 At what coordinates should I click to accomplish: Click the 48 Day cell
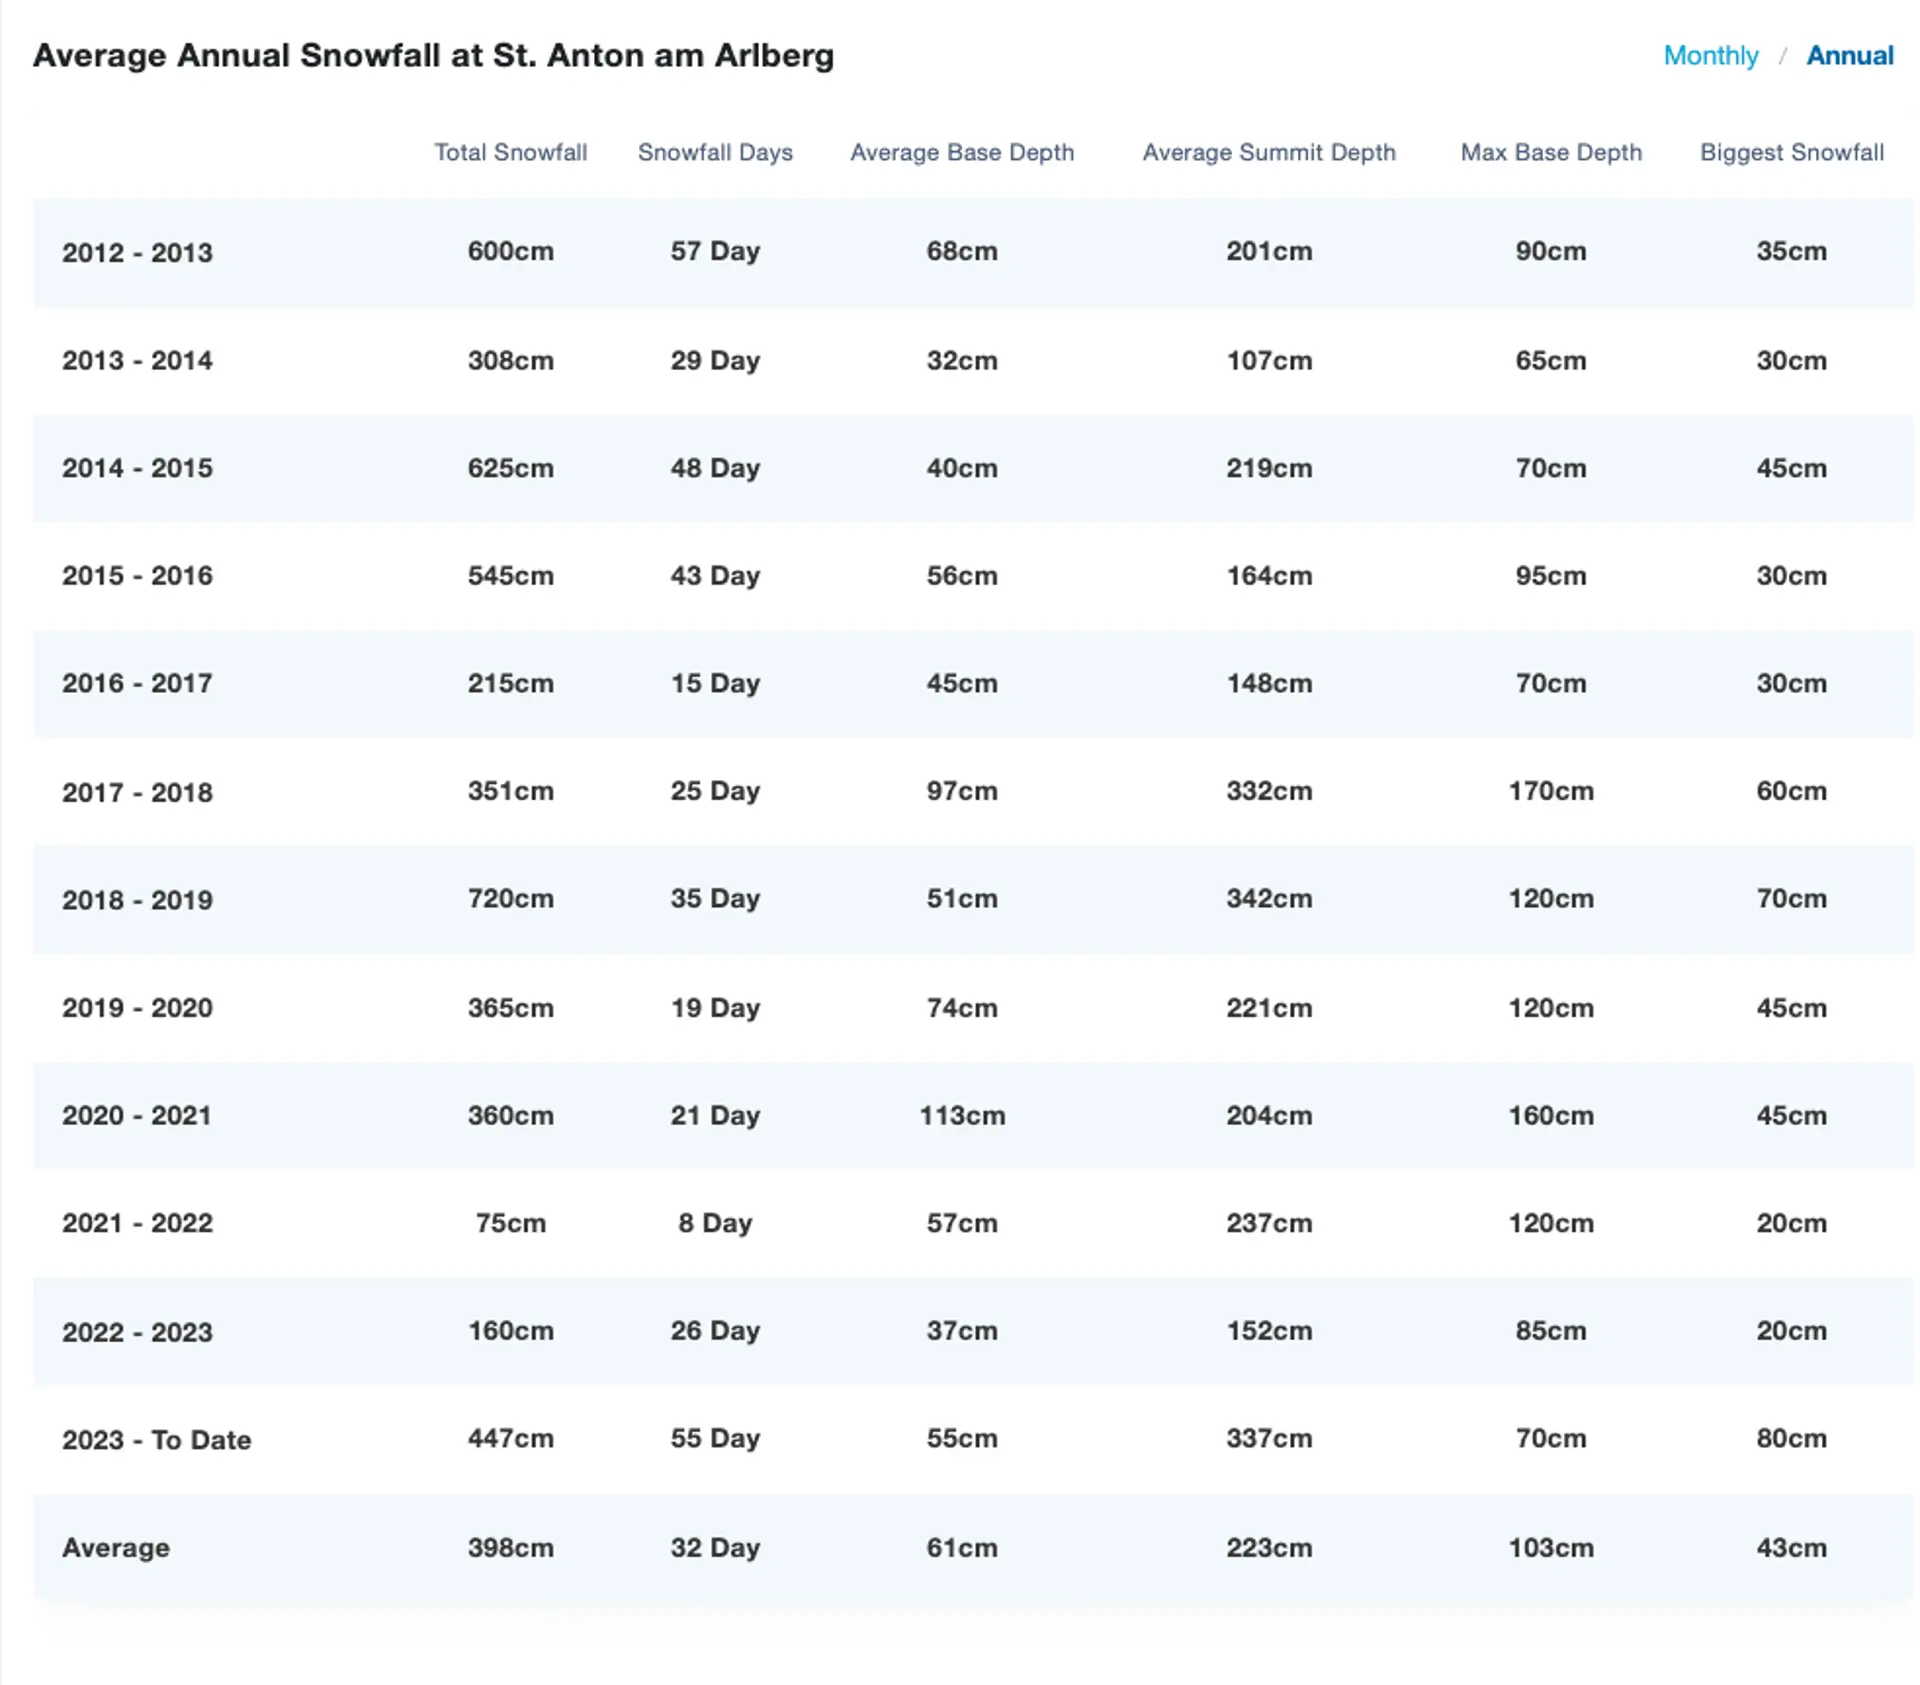tap(715, 468)
